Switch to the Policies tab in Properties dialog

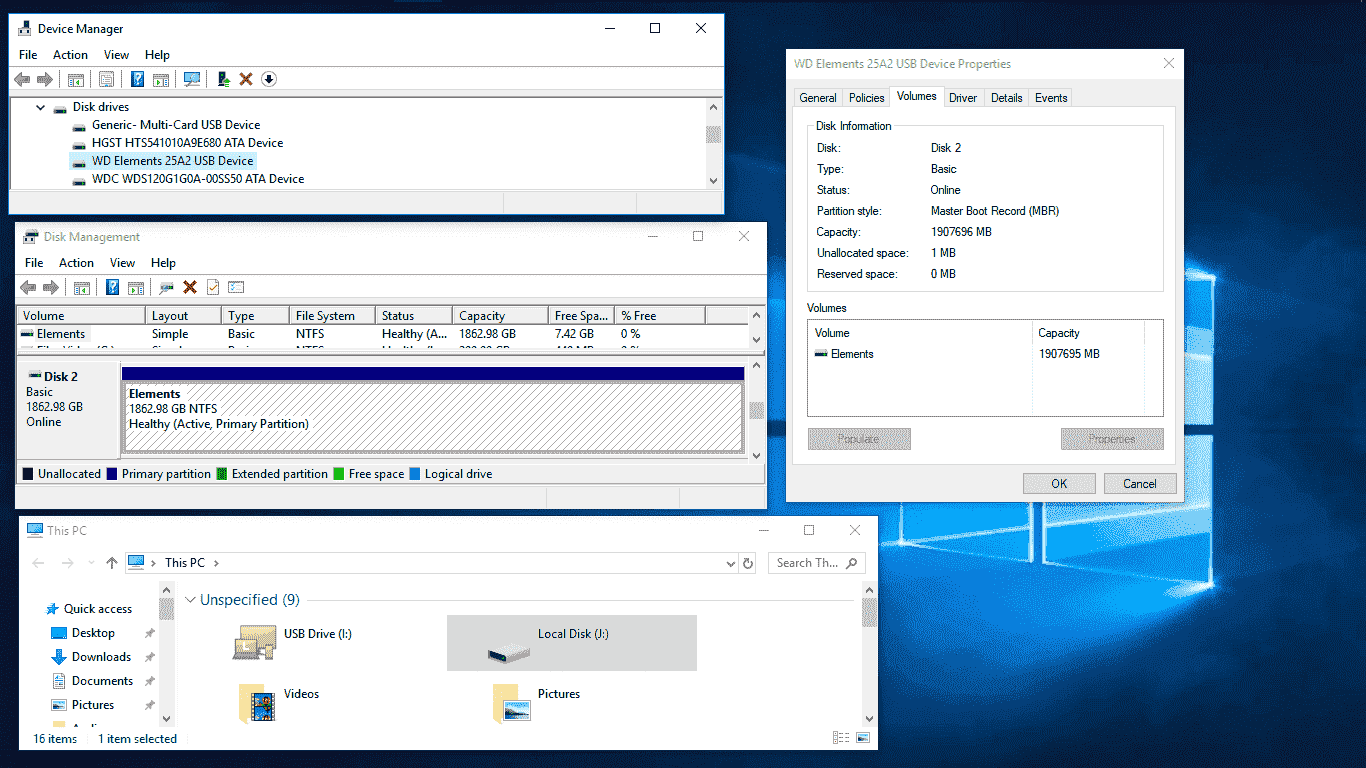click(866, 98)
